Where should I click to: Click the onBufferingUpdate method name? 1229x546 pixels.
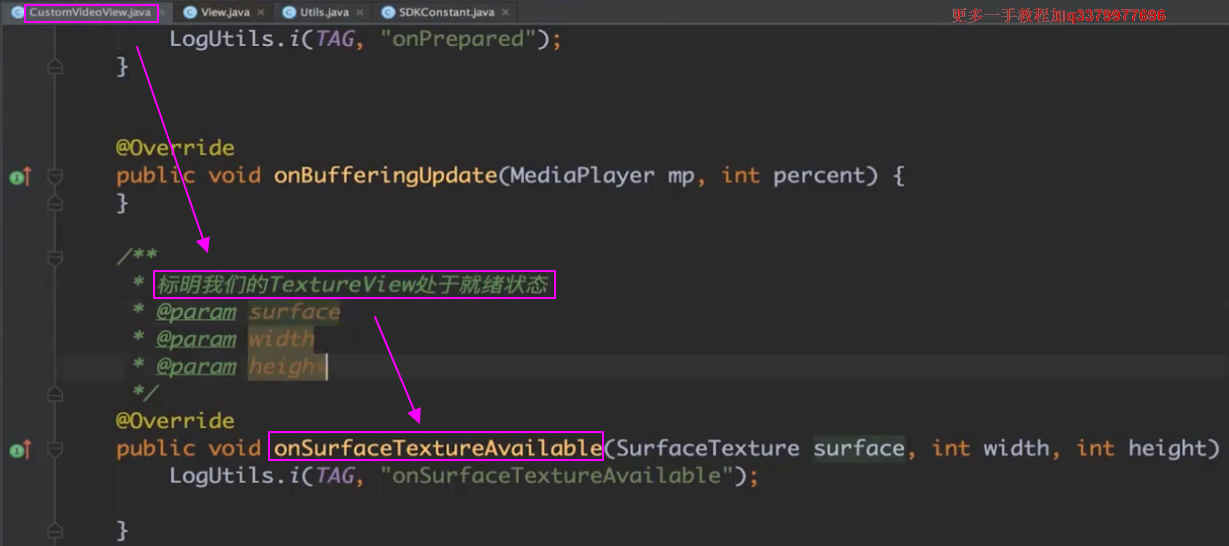tap(385, 175)
